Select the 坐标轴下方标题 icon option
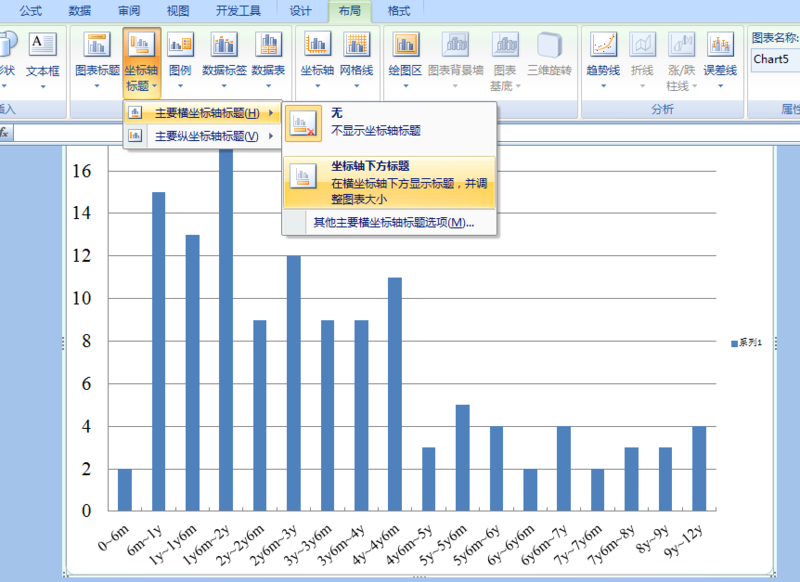This screenshot has width=800, height=582. coord(304,177)
